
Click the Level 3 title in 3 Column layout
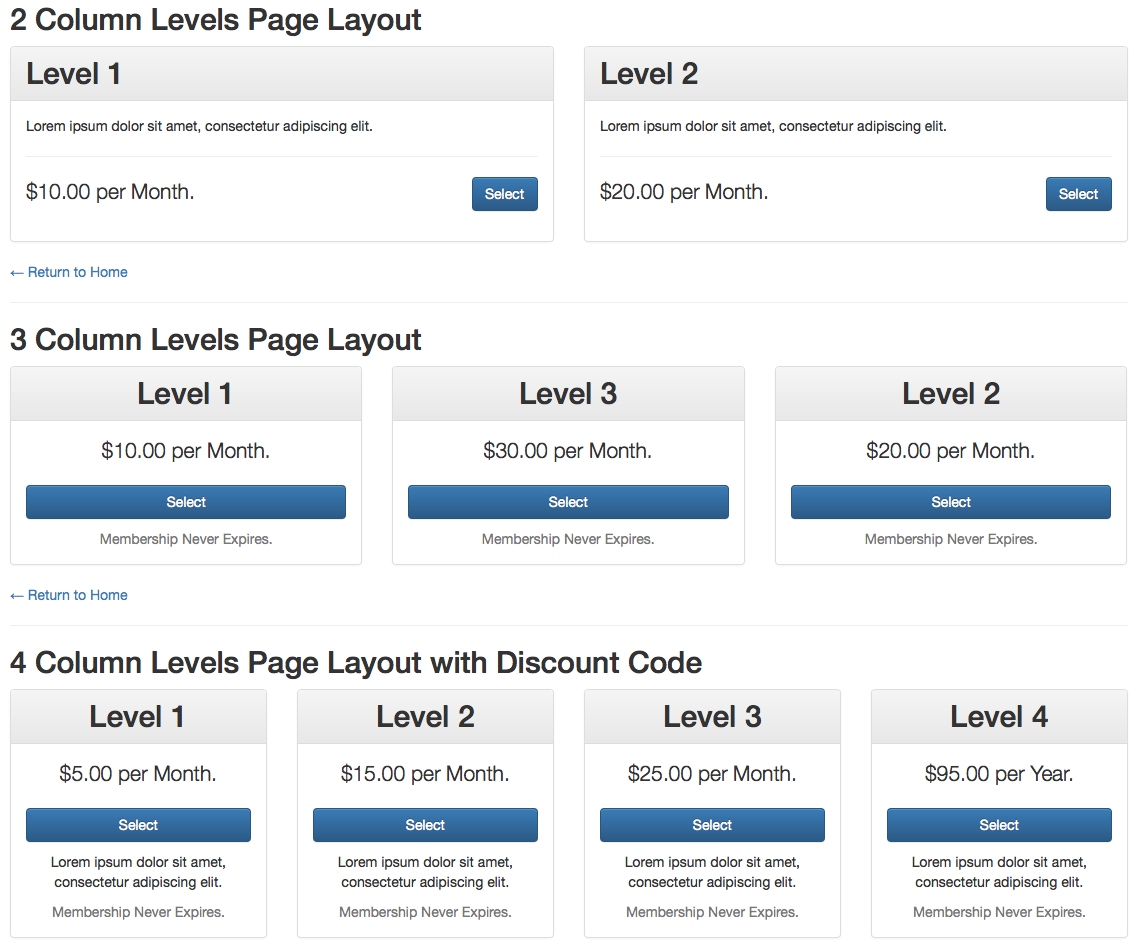[x=568, y=394]
